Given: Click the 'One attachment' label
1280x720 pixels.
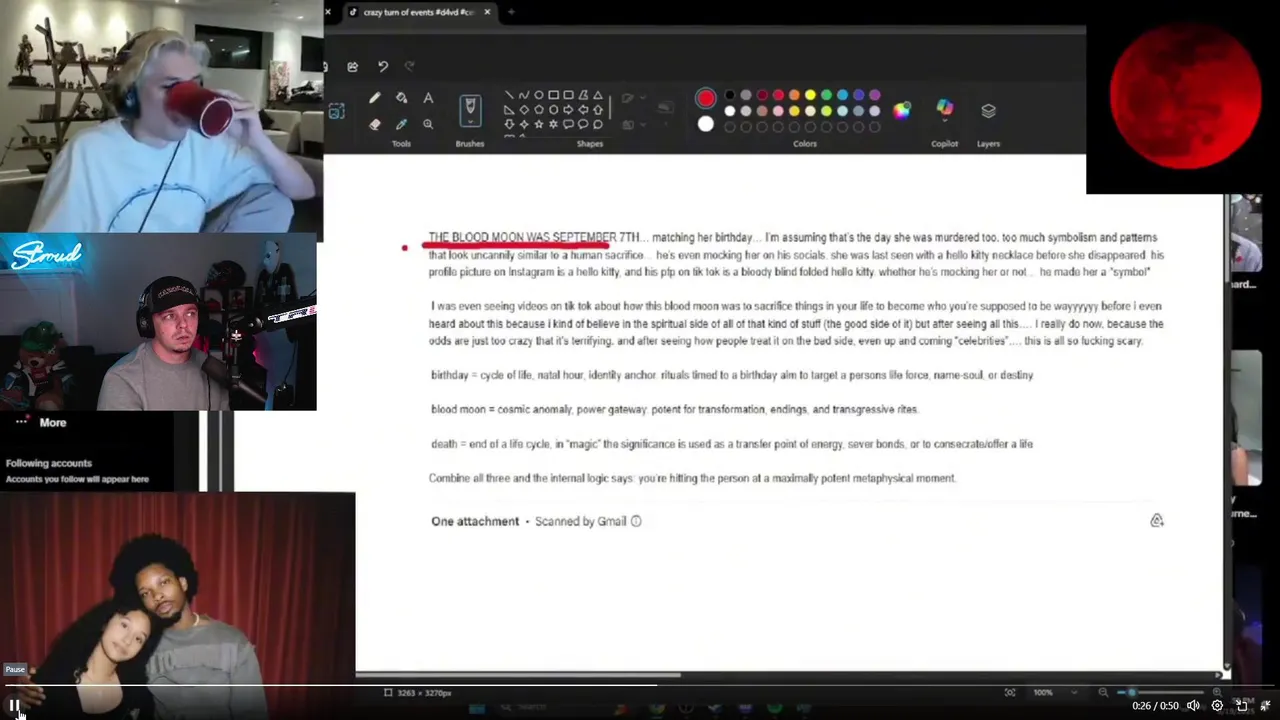Looking at the screenshot, I should pos(475,521).
